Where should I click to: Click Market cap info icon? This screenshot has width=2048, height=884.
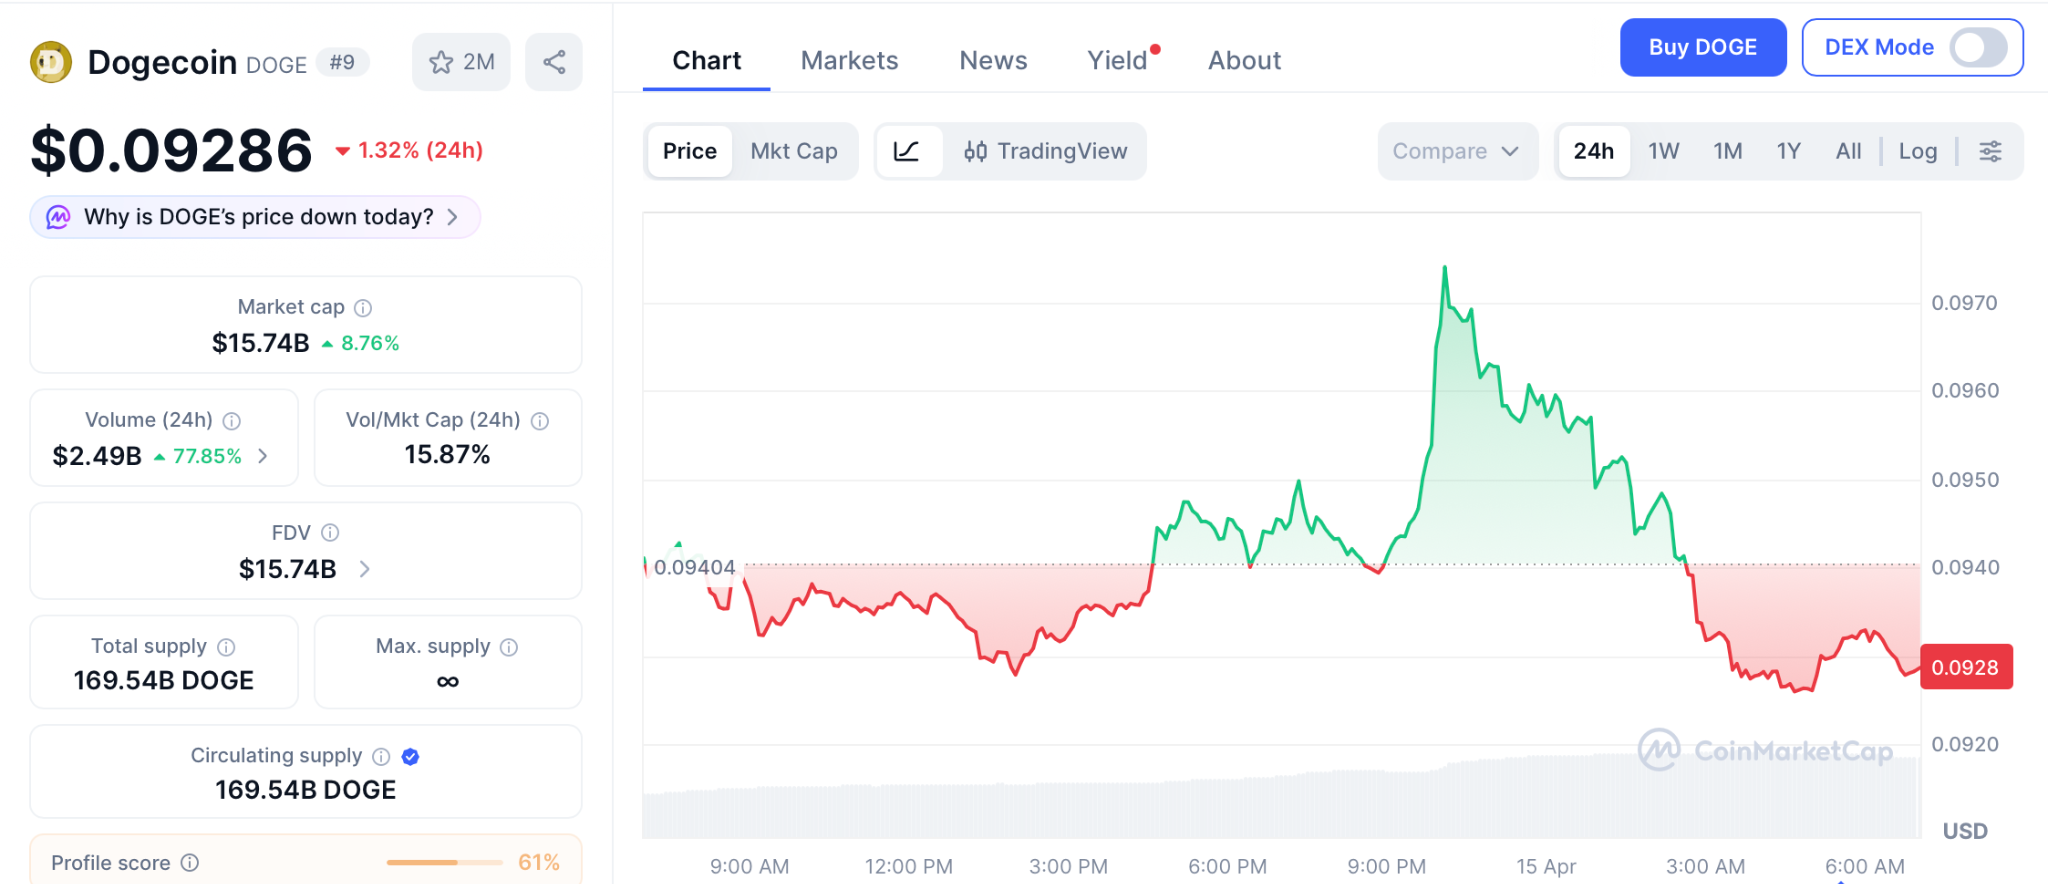click(x=363, y=308)
